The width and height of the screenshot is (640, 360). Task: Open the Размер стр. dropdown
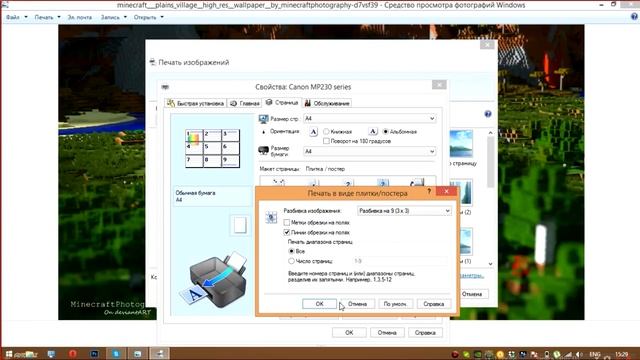click(369, 118)
